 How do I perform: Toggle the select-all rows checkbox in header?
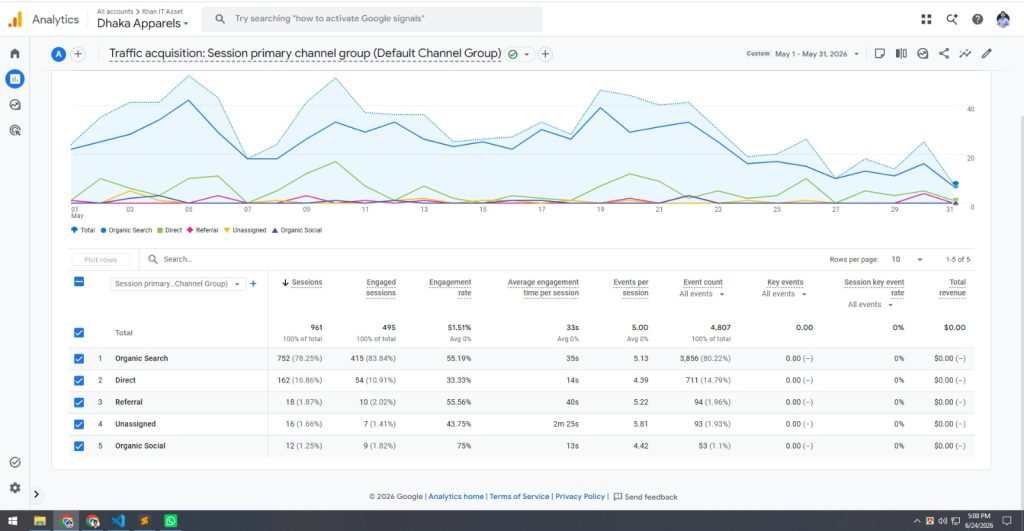79,282
